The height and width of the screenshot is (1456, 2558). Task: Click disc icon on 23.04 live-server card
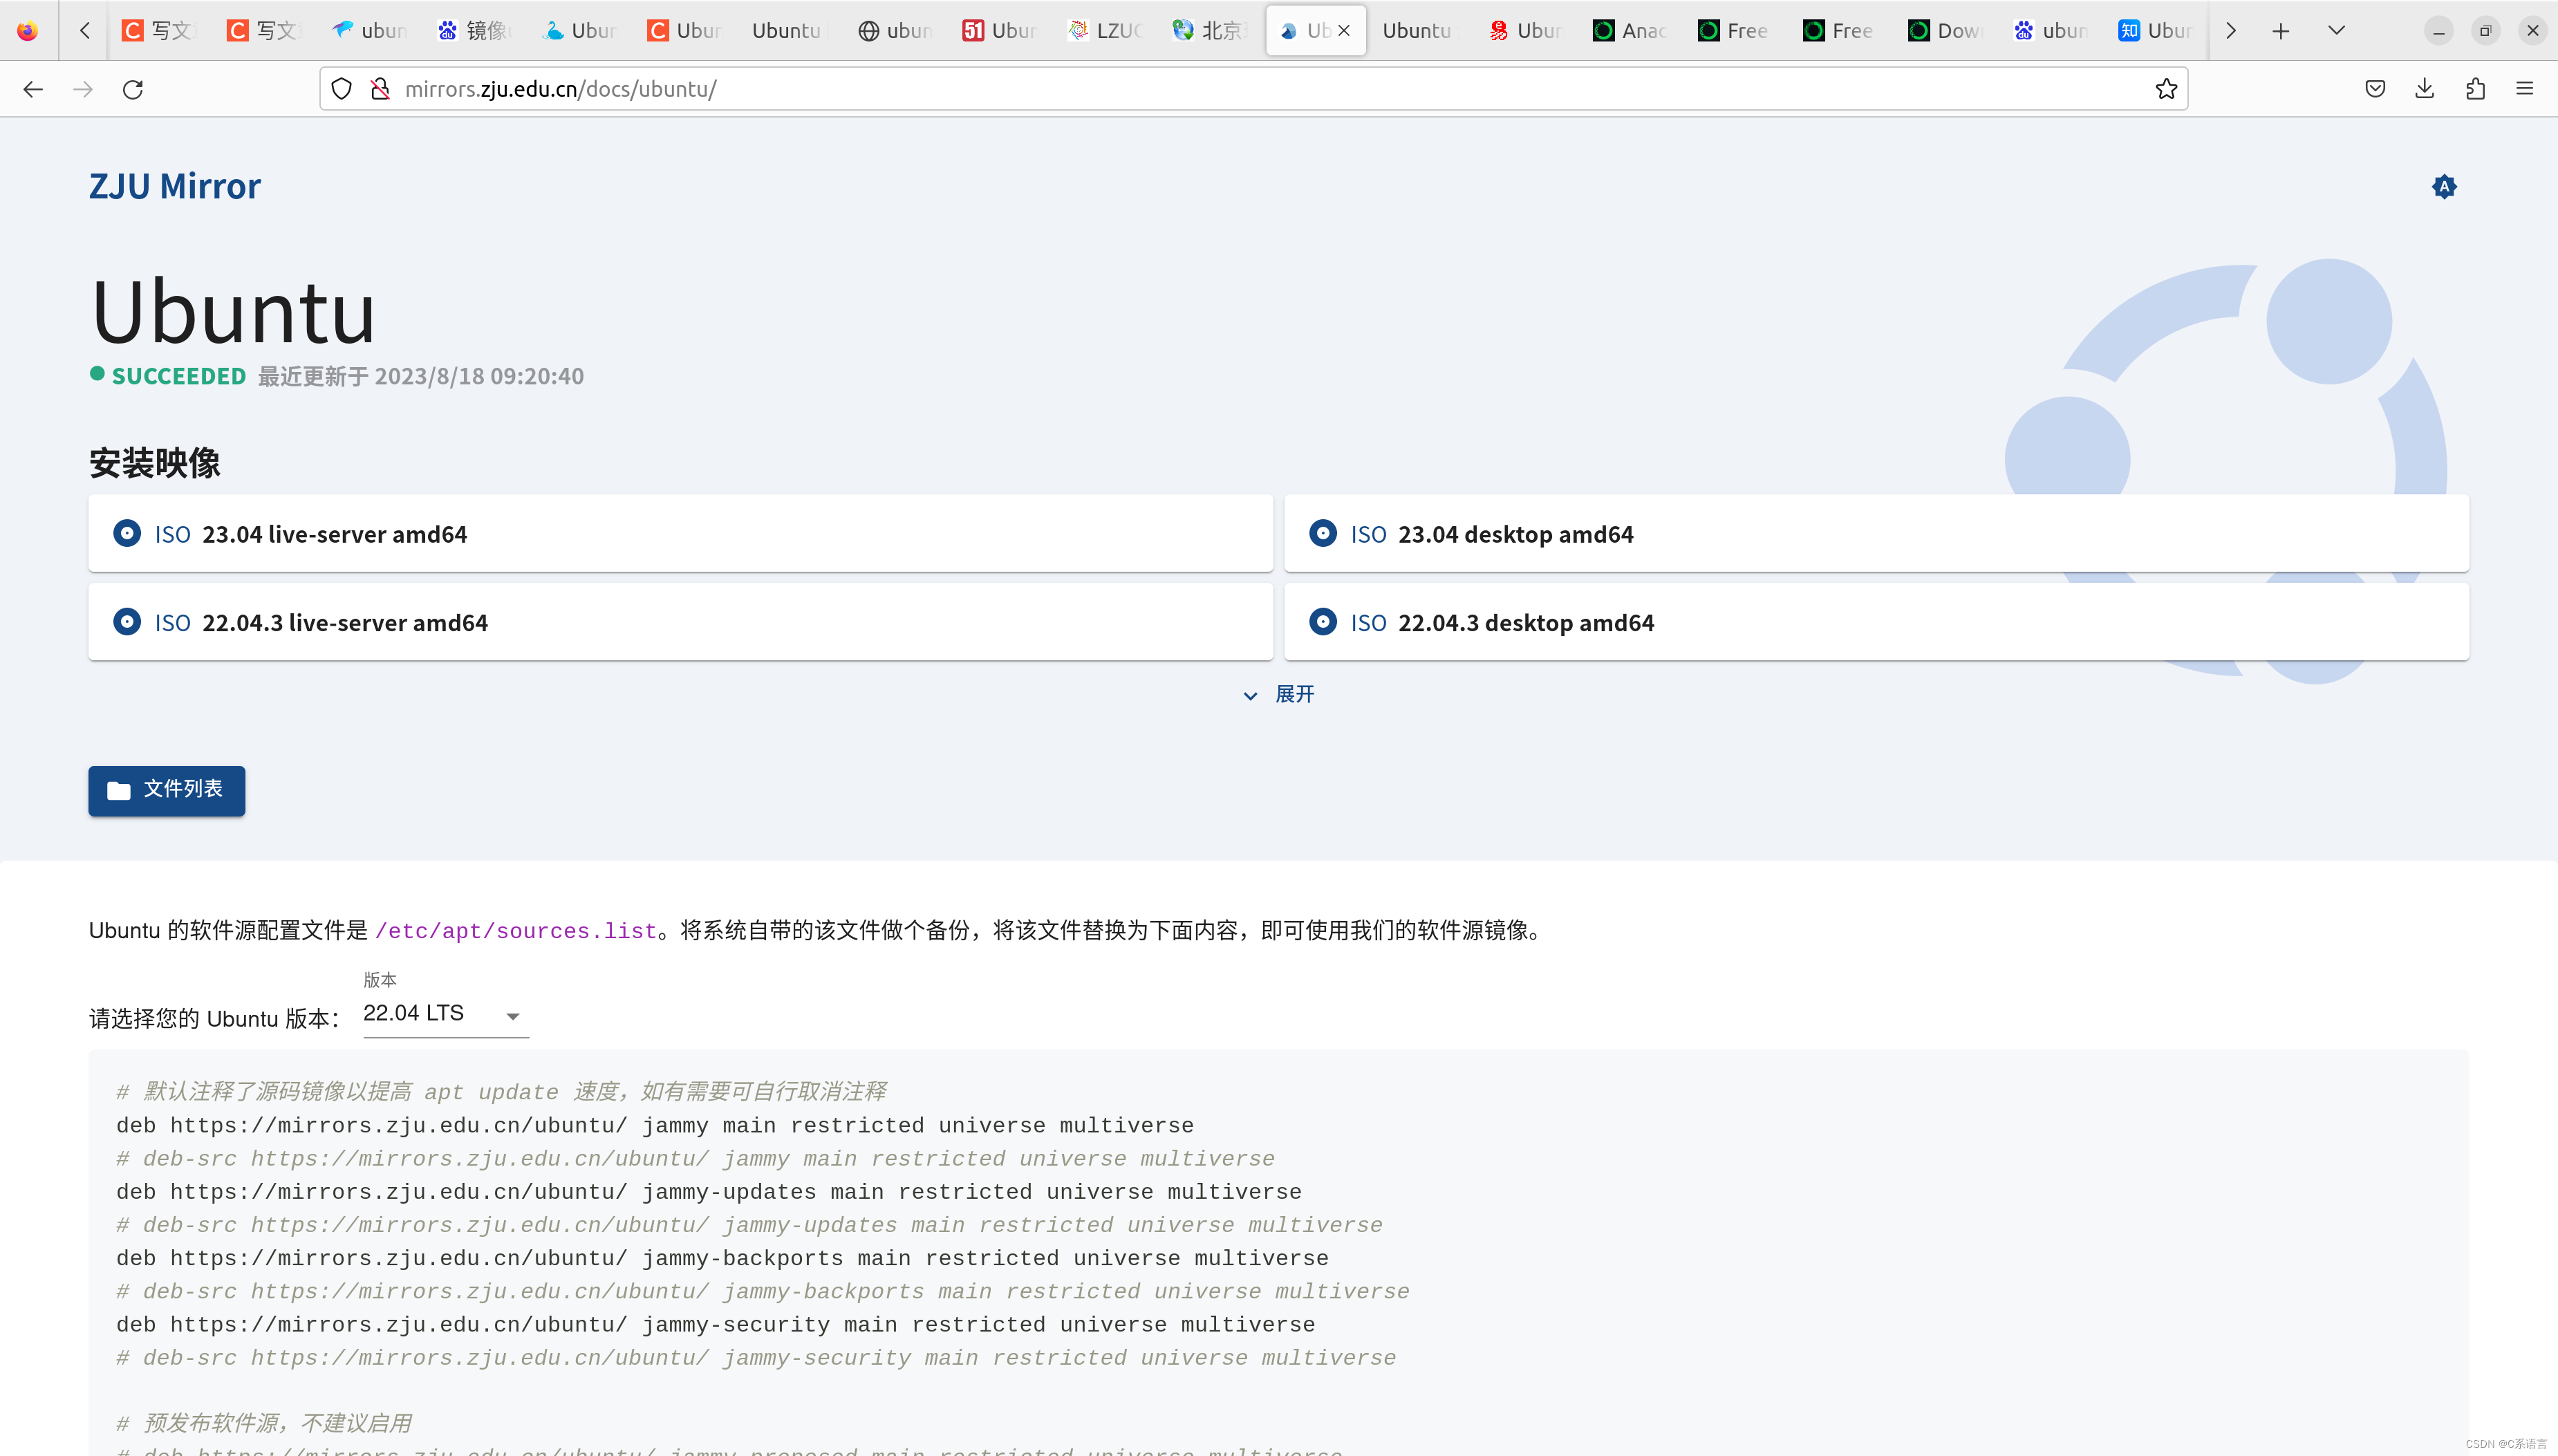click(x=127, y=533)
